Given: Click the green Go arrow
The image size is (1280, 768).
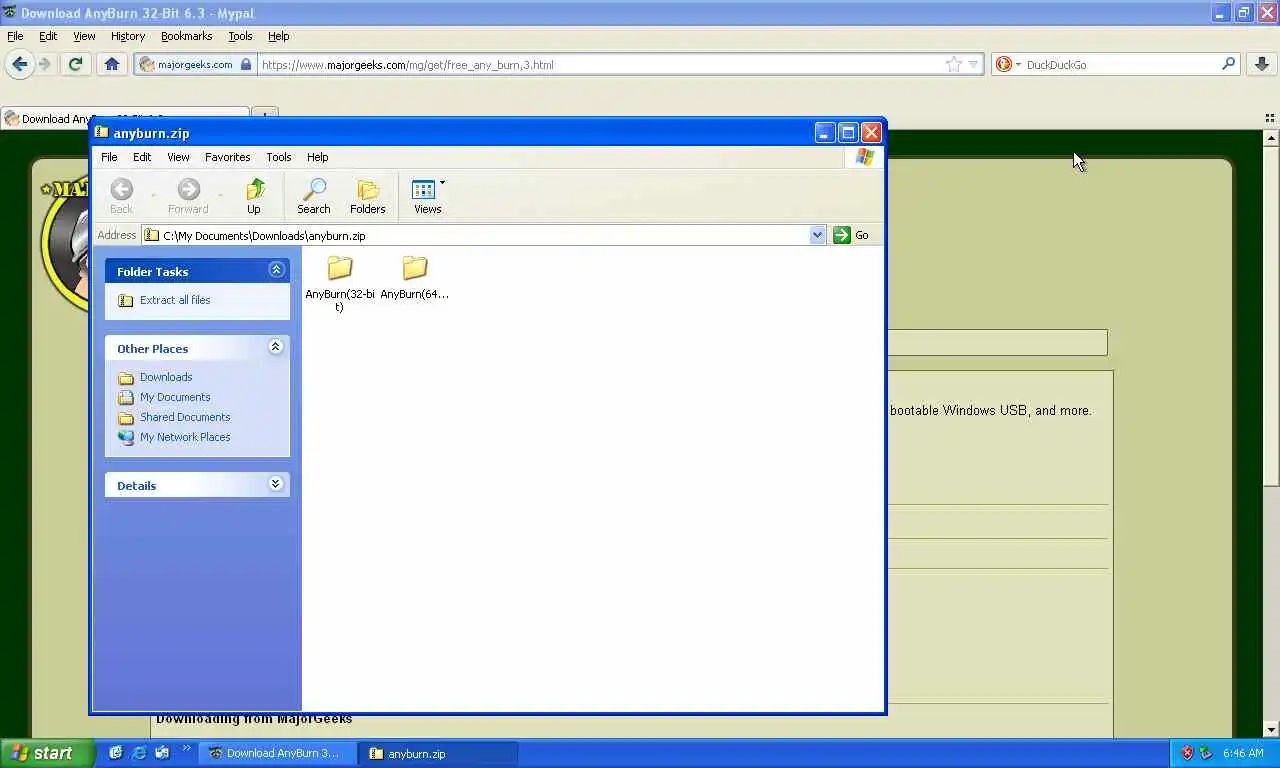Looking at the screenshot, I should (842, 235).
